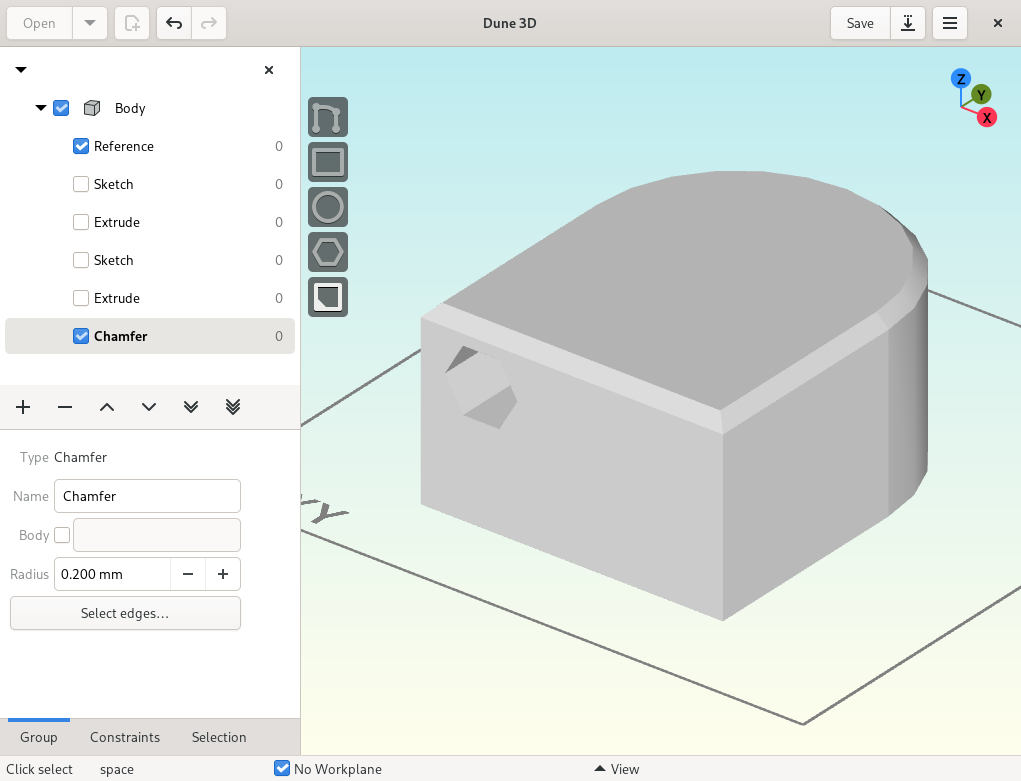This screenshot has height=781, width=1021.
Task: Create a new document
Action: 132,23
